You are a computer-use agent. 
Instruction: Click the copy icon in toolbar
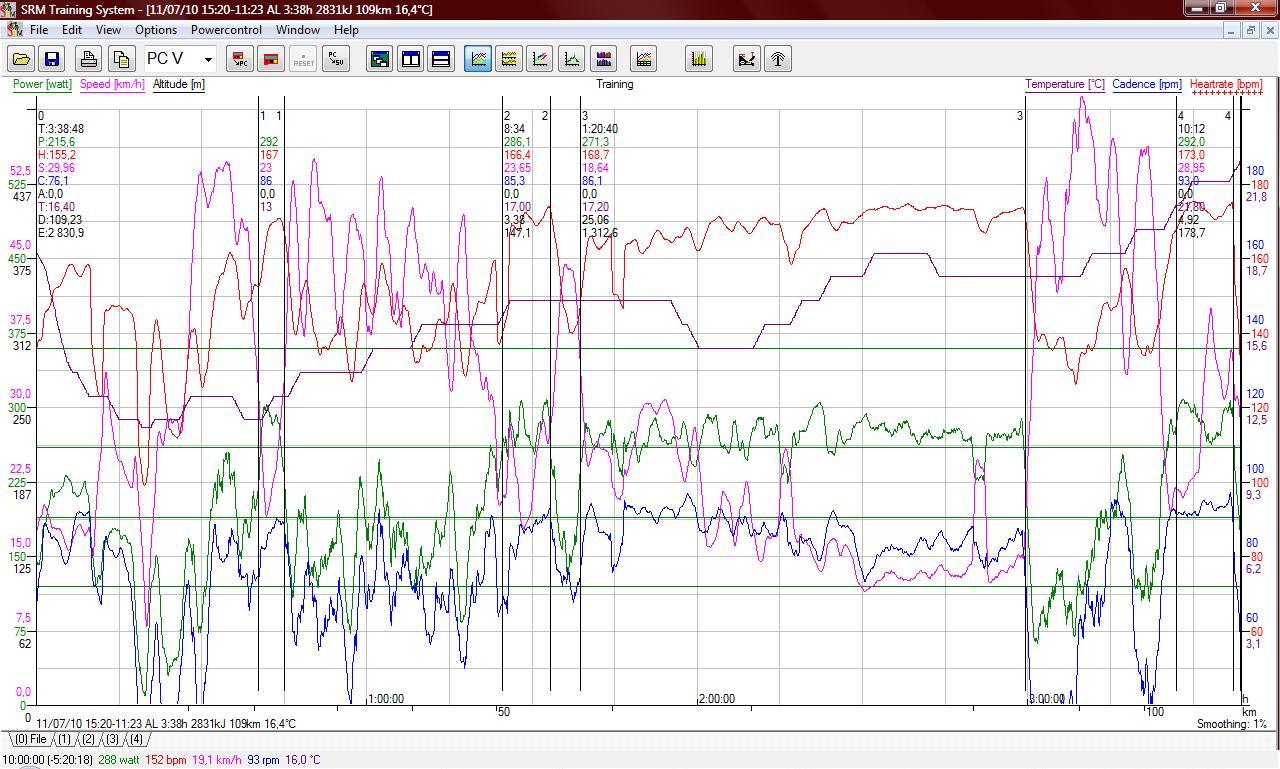[121, 59]
